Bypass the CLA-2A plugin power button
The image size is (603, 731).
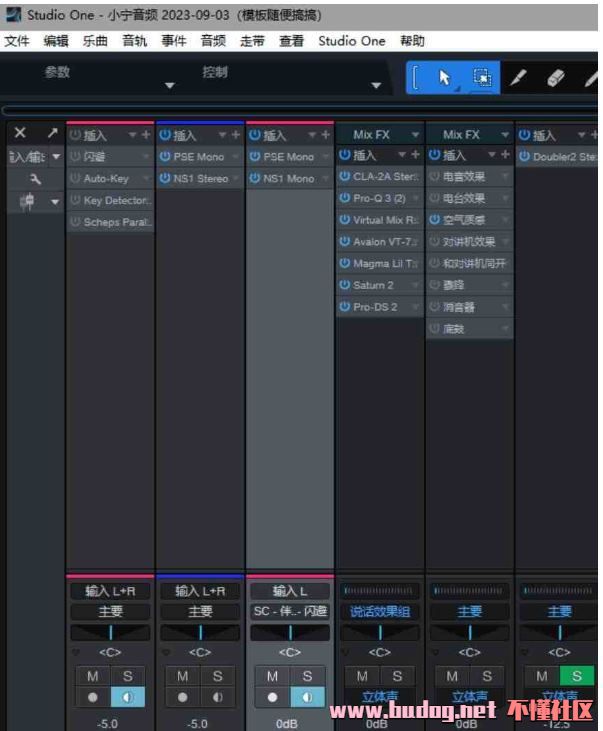pos(345,176)
